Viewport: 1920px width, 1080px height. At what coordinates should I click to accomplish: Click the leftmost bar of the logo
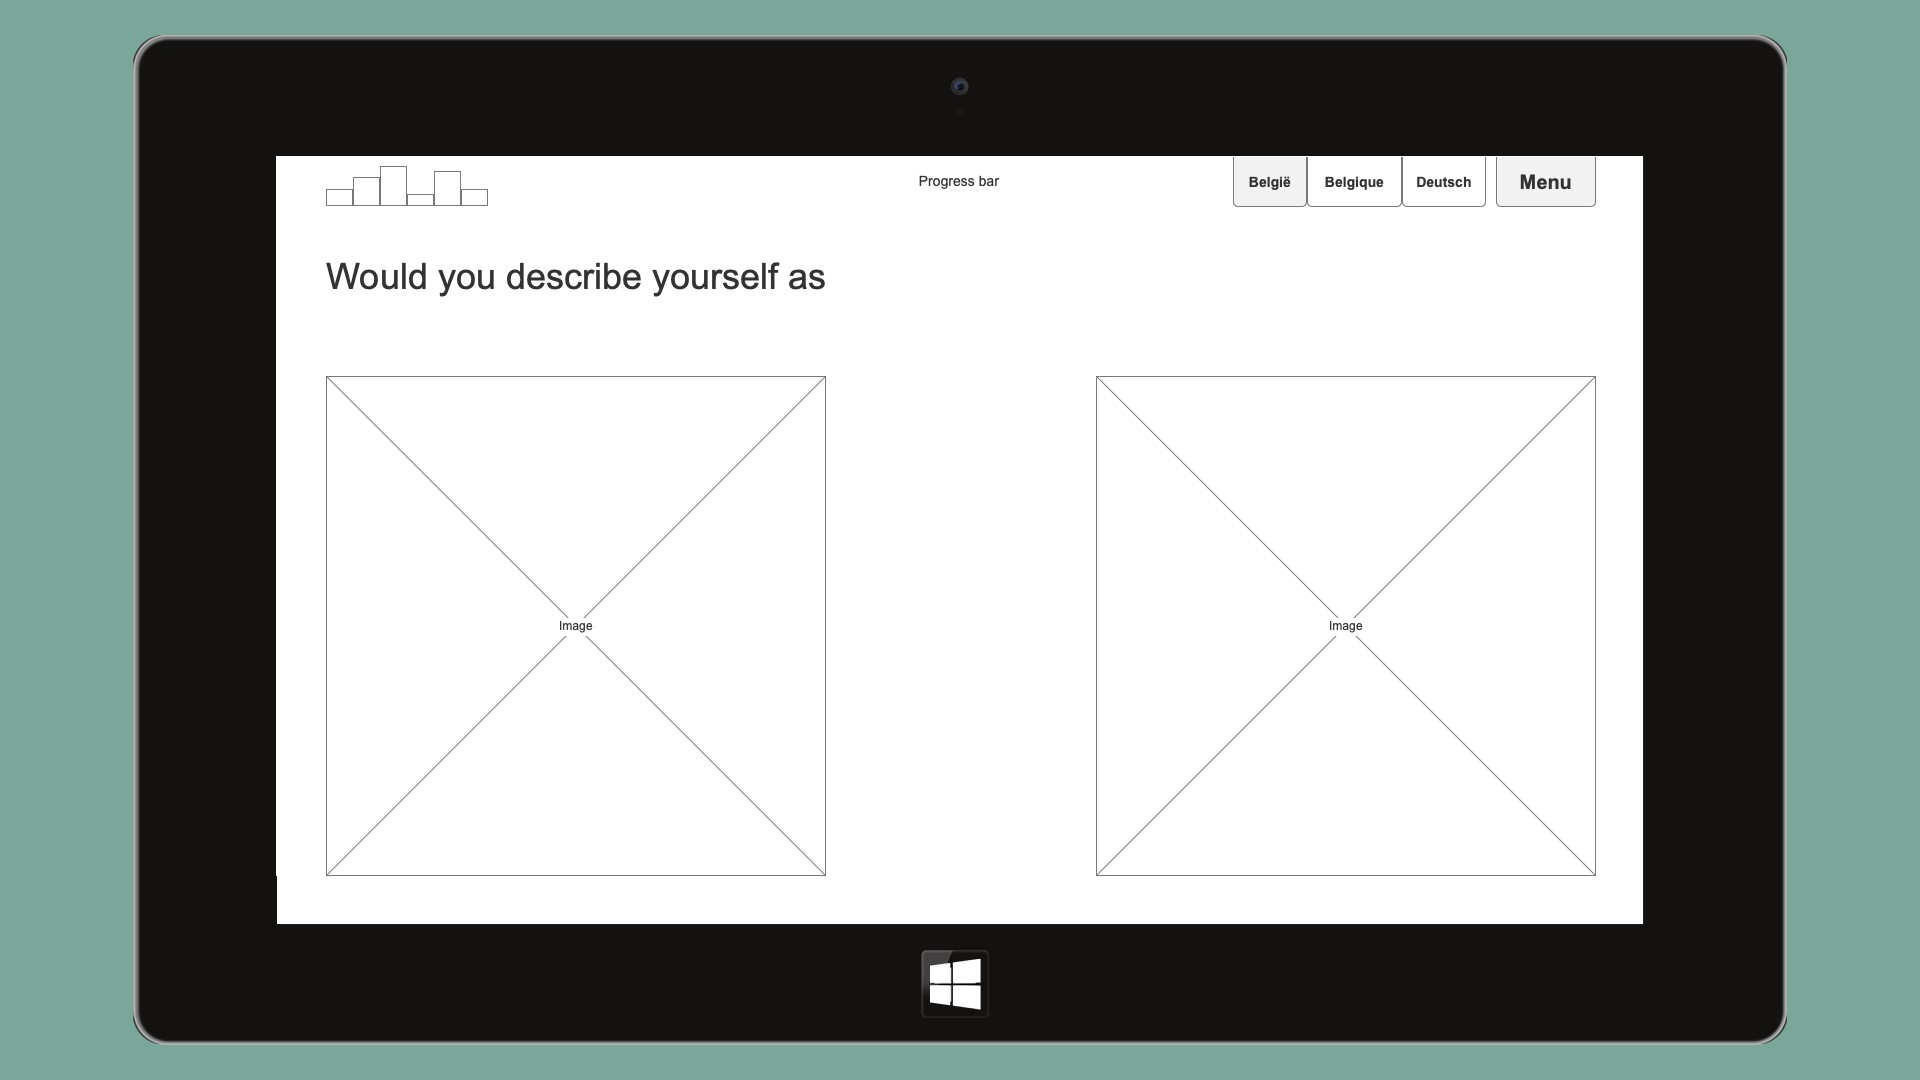click(339, 198)
